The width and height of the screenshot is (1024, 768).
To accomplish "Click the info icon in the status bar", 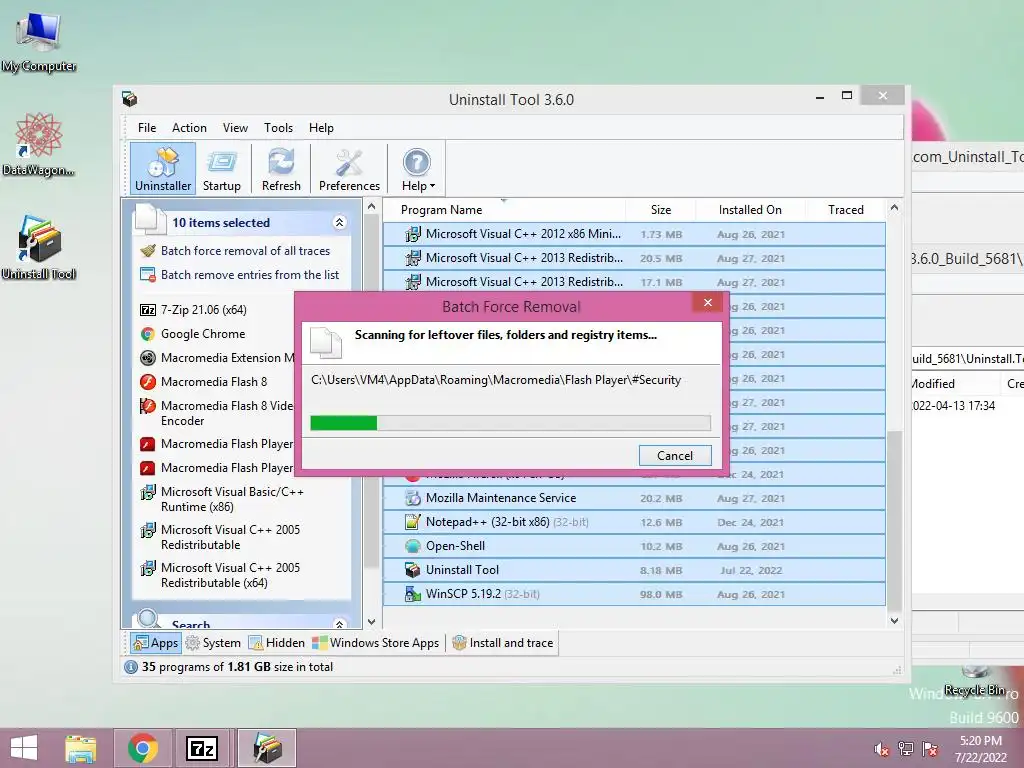I will coord(131,667).
